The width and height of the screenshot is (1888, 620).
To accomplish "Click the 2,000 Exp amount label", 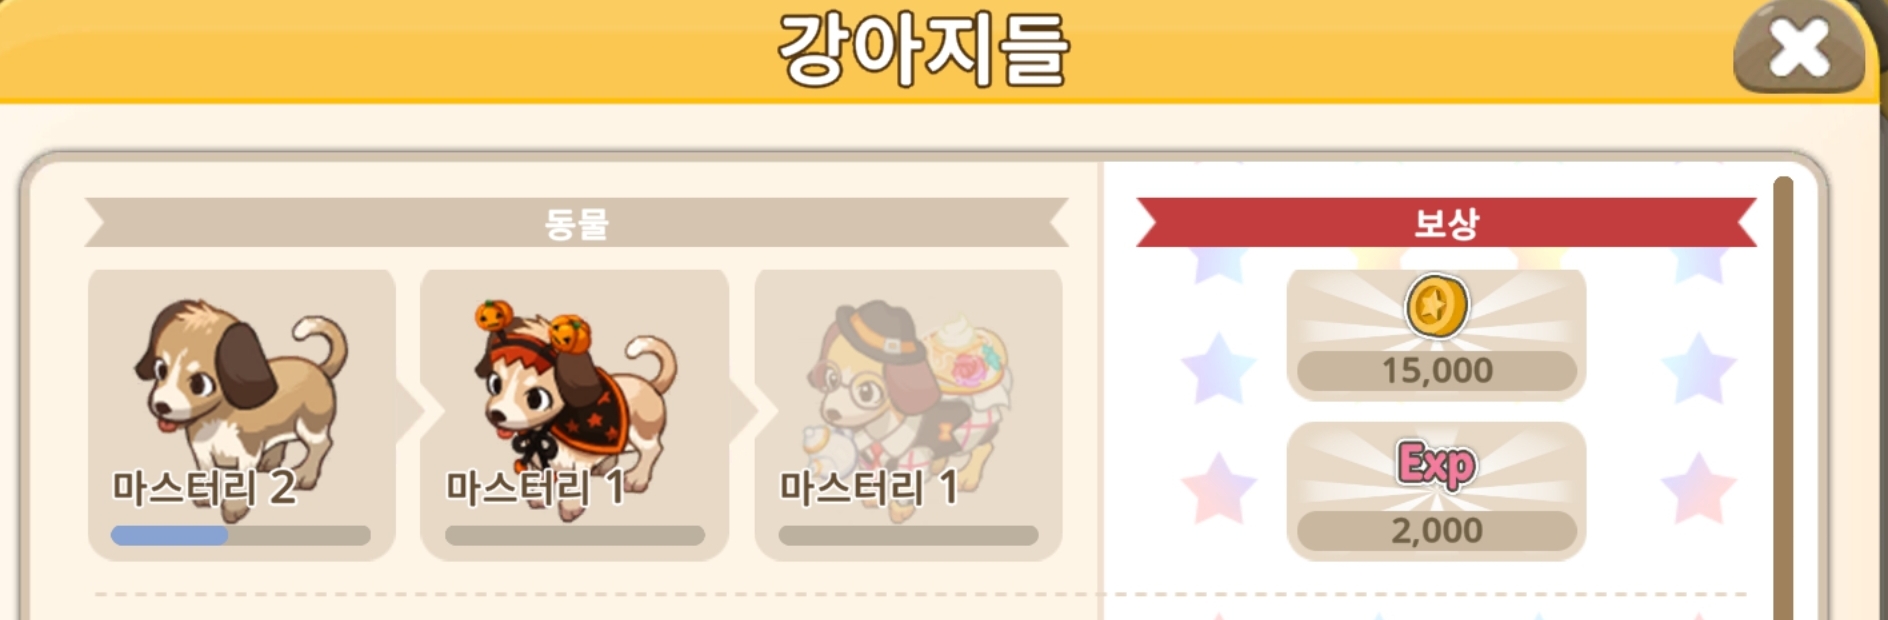I will tap(1436, 530).
